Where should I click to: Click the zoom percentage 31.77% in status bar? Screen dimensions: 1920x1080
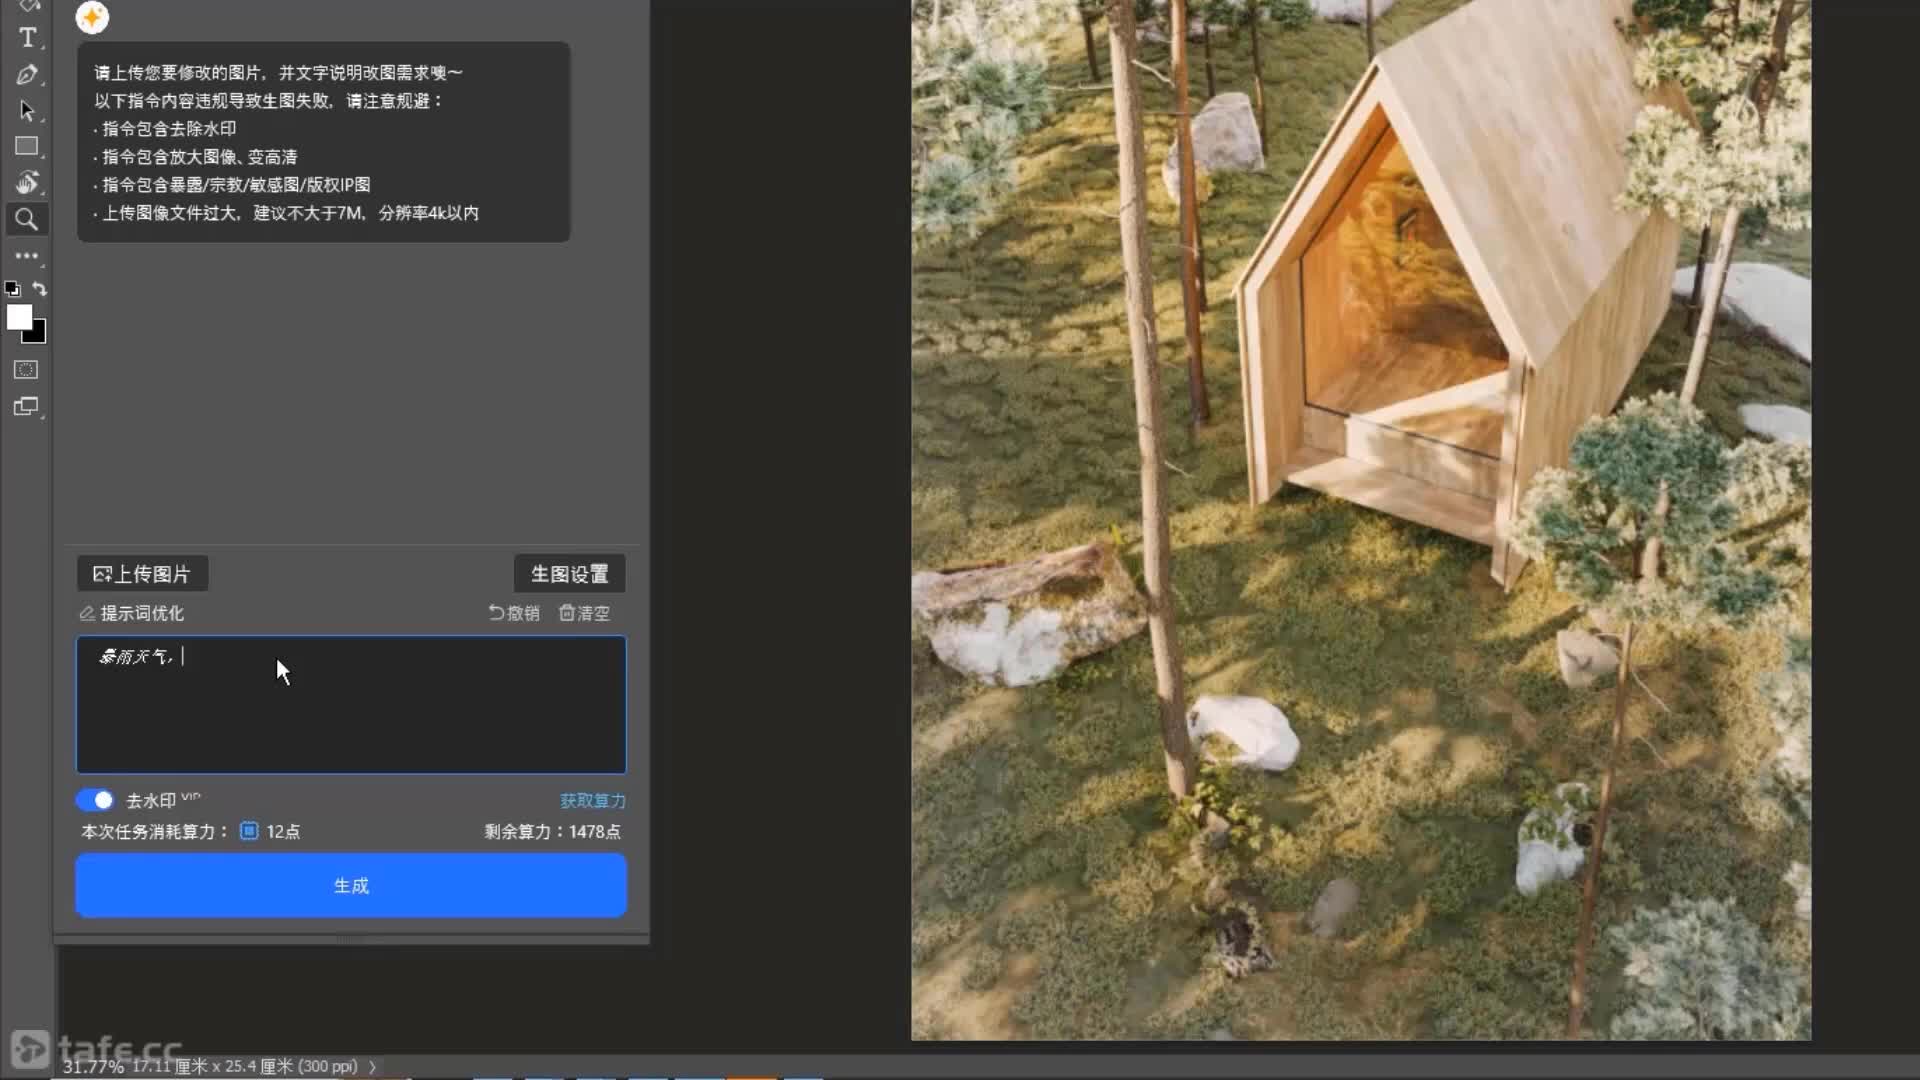coord(94,1067)
